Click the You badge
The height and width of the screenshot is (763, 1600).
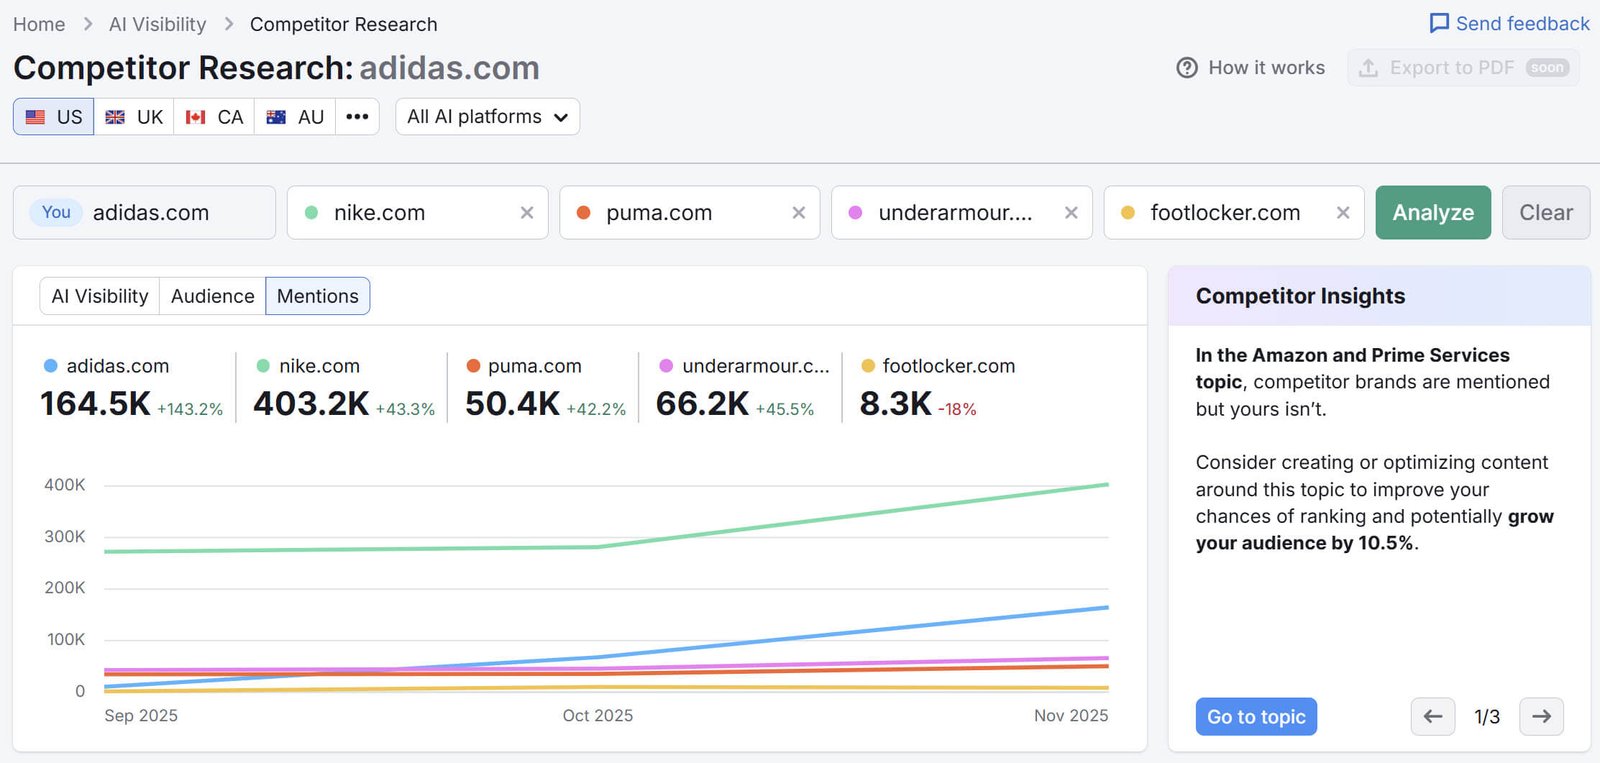tap(56, 212)
